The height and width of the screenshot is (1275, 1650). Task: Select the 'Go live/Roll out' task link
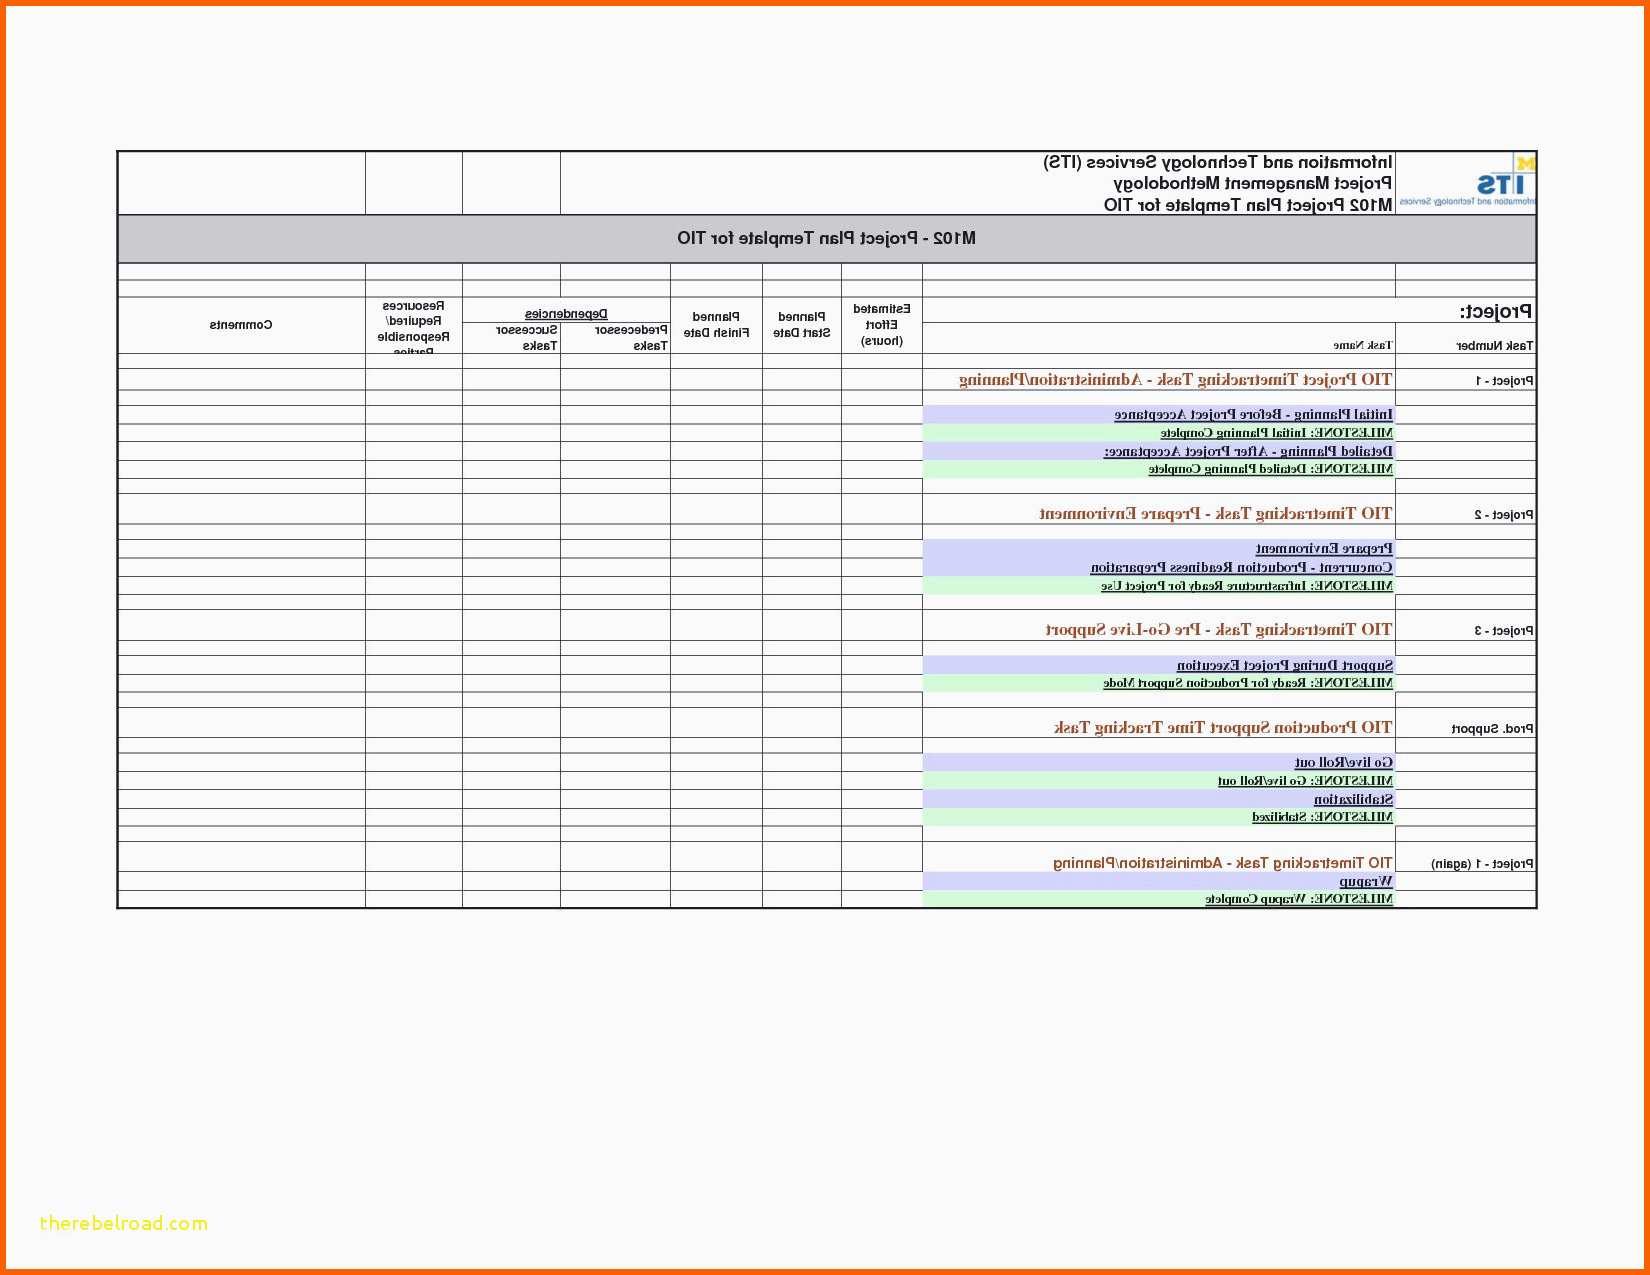pos(1343,762)
